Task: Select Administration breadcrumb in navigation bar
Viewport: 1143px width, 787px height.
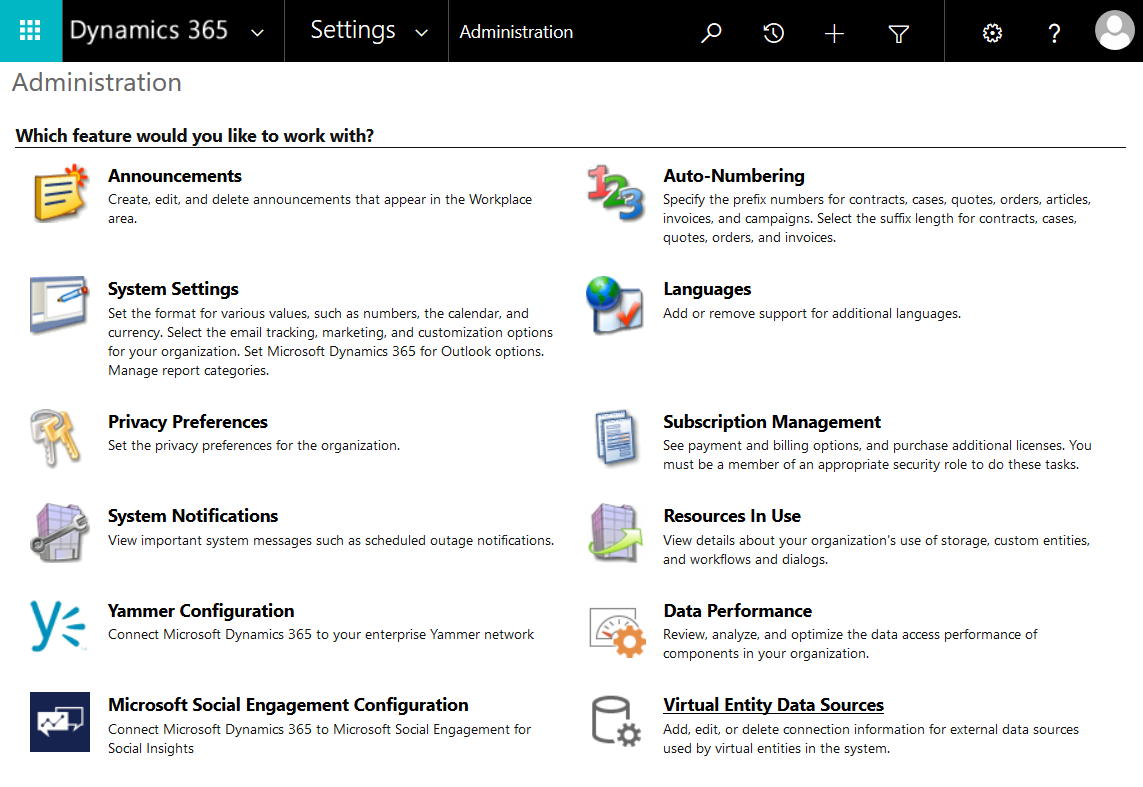Action: 516,32
